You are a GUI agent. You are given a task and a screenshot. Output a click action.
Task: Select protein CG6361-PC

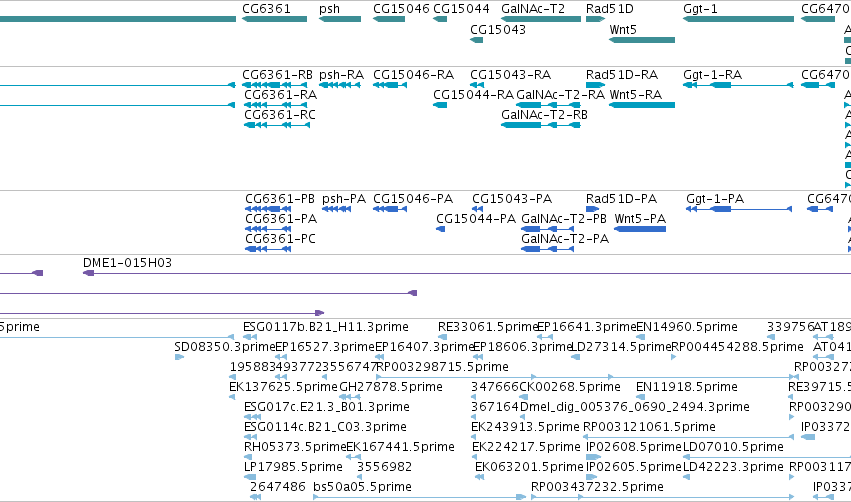[268, 249]
